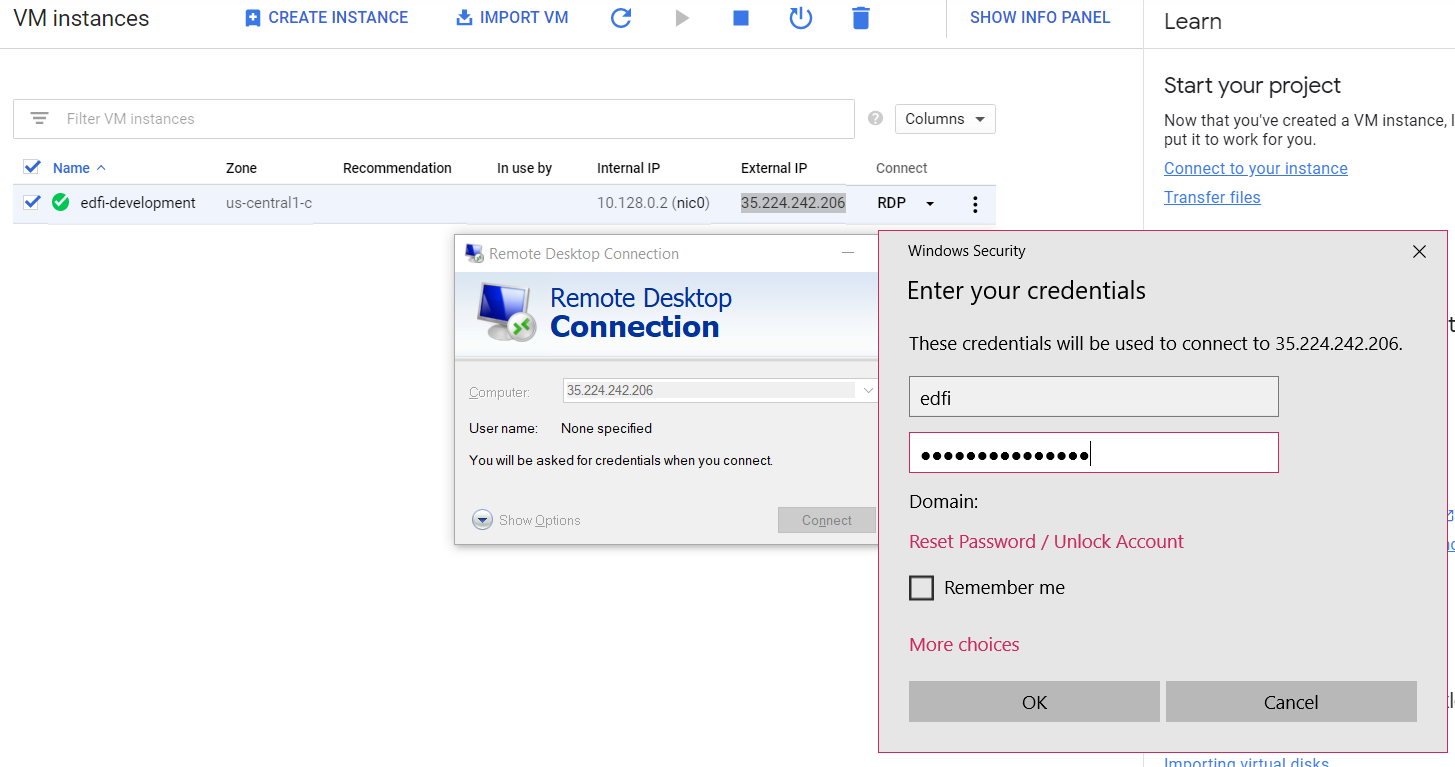Screen dimensions: 1455x767
Task: Click SHOW INFO PANEL
Action: tap(1040, 18)
